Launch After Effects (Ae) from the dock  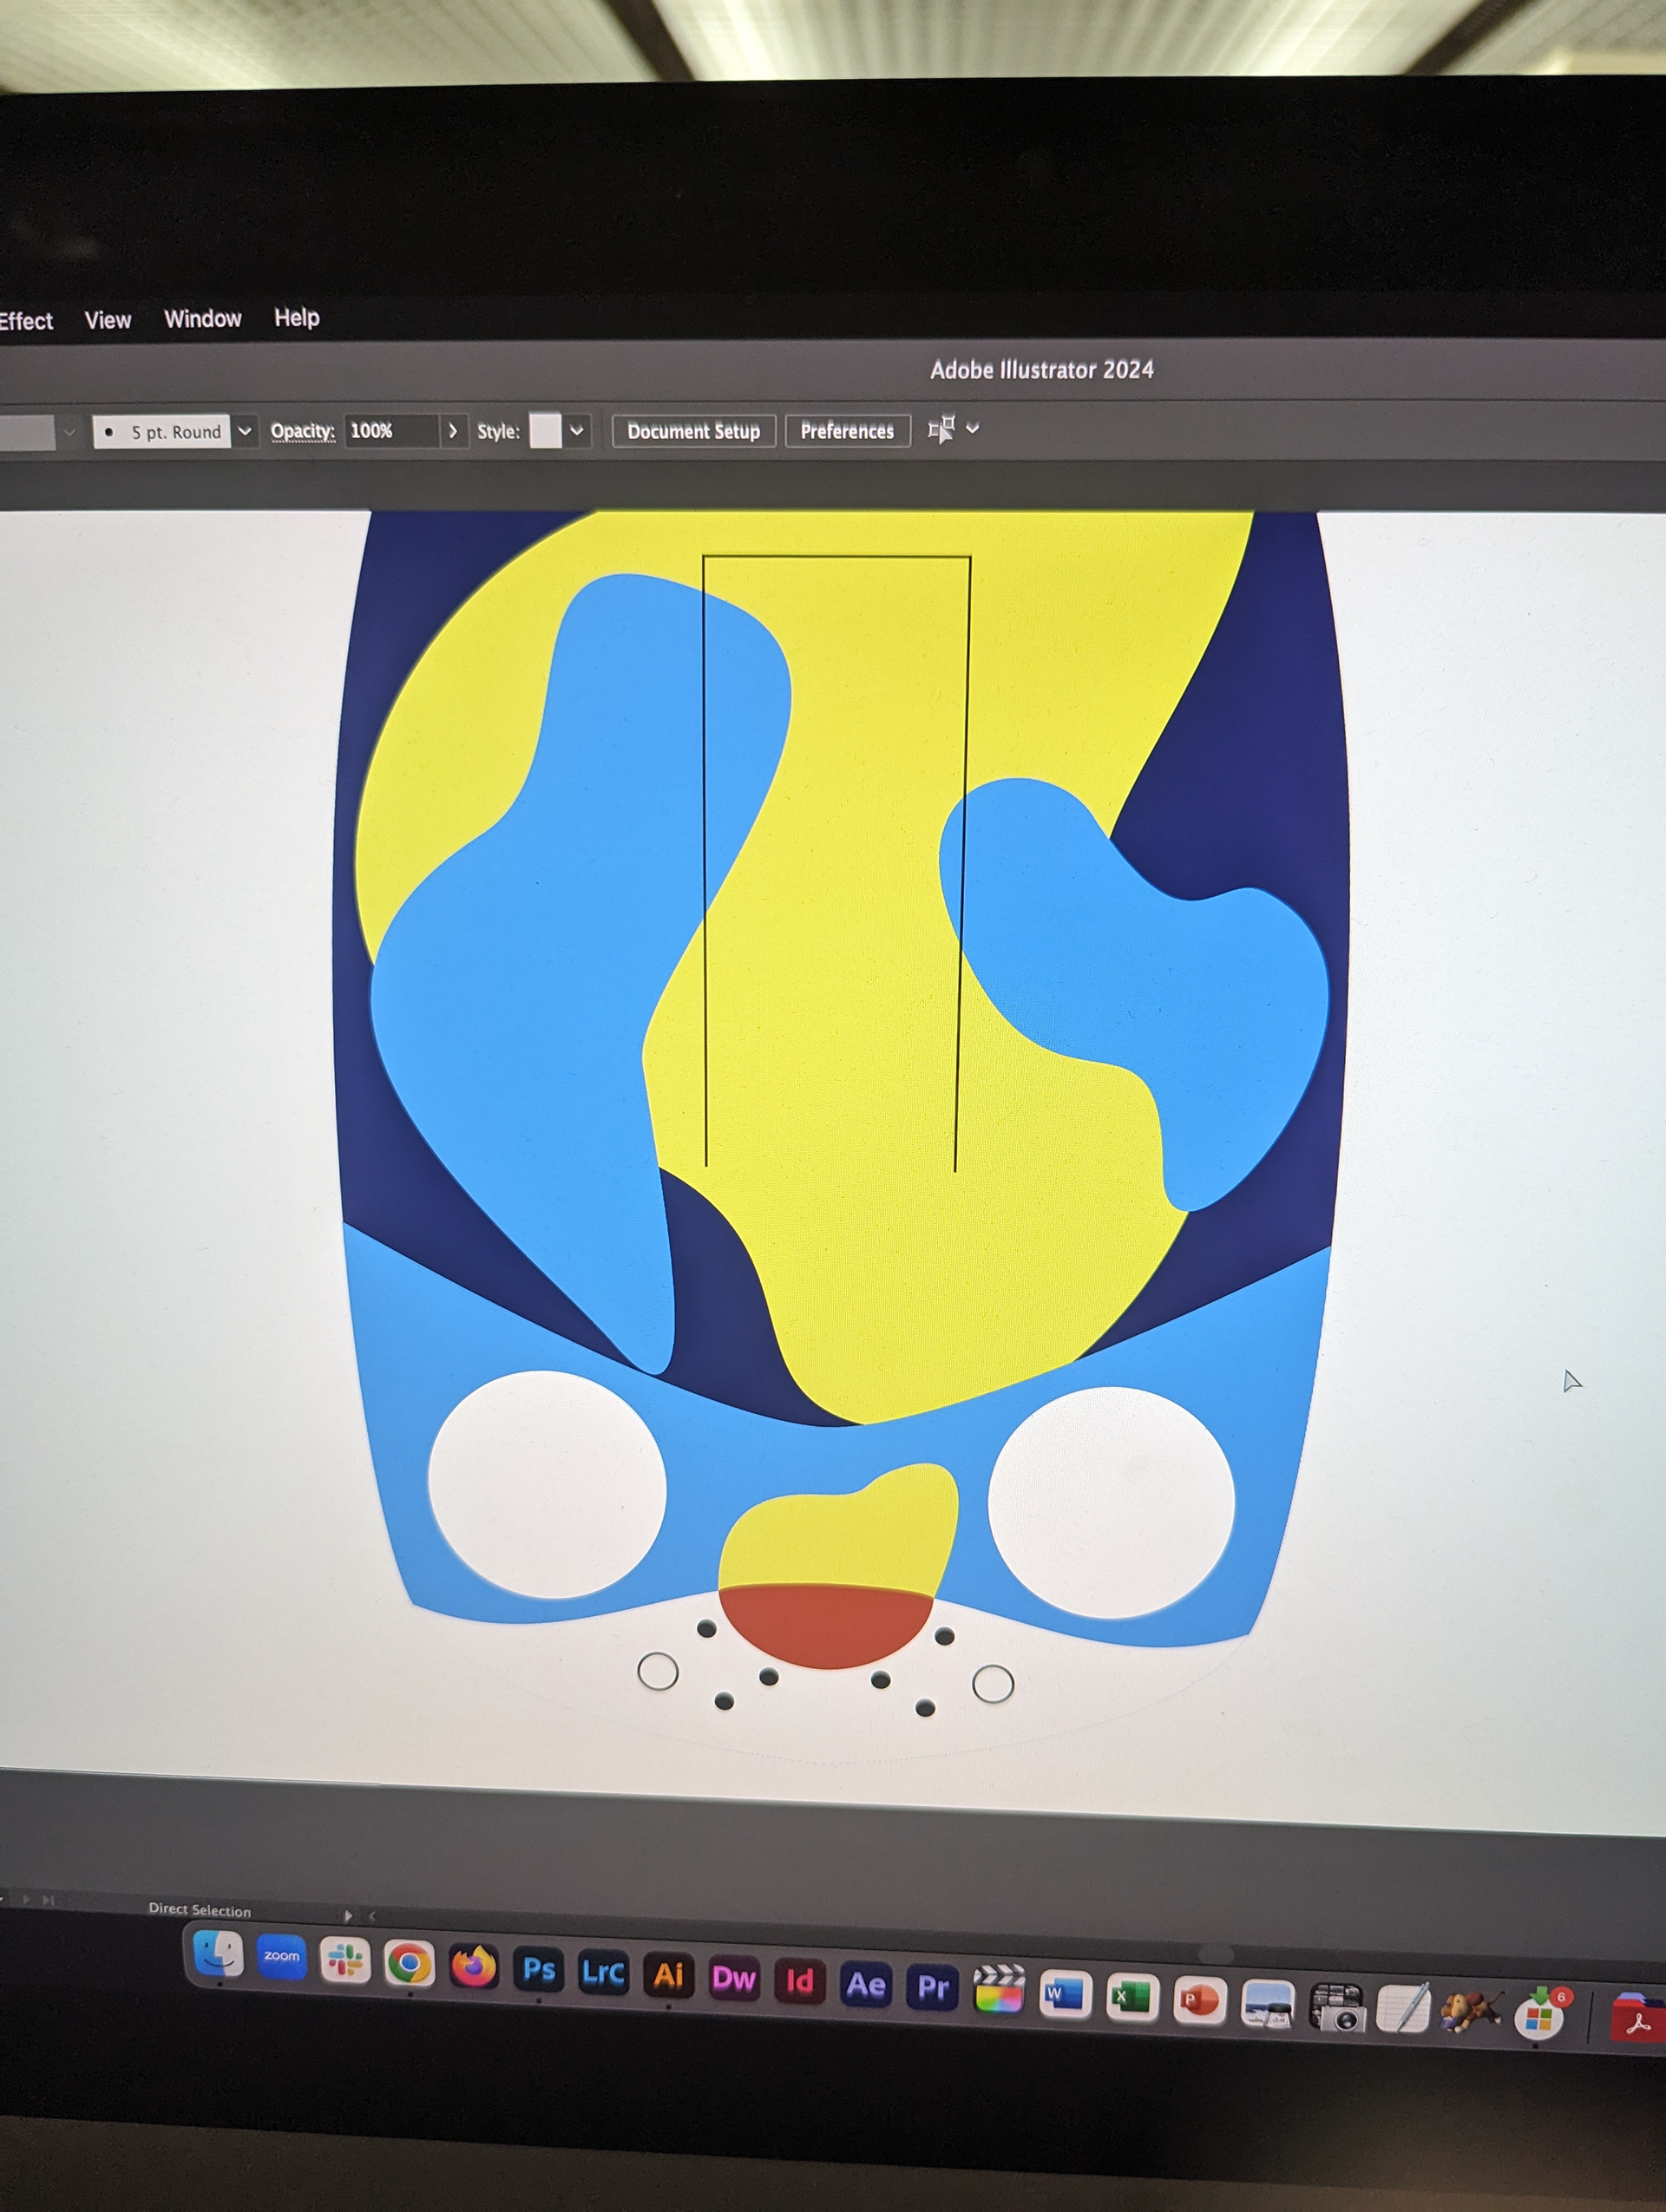[865, 1985]
